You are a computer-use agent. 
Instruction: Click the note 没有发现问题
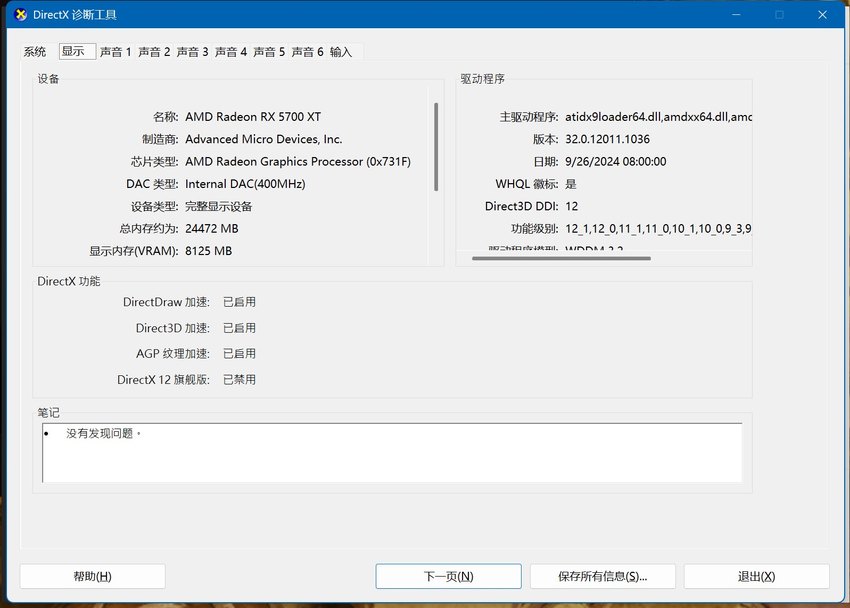pos(104,433)
